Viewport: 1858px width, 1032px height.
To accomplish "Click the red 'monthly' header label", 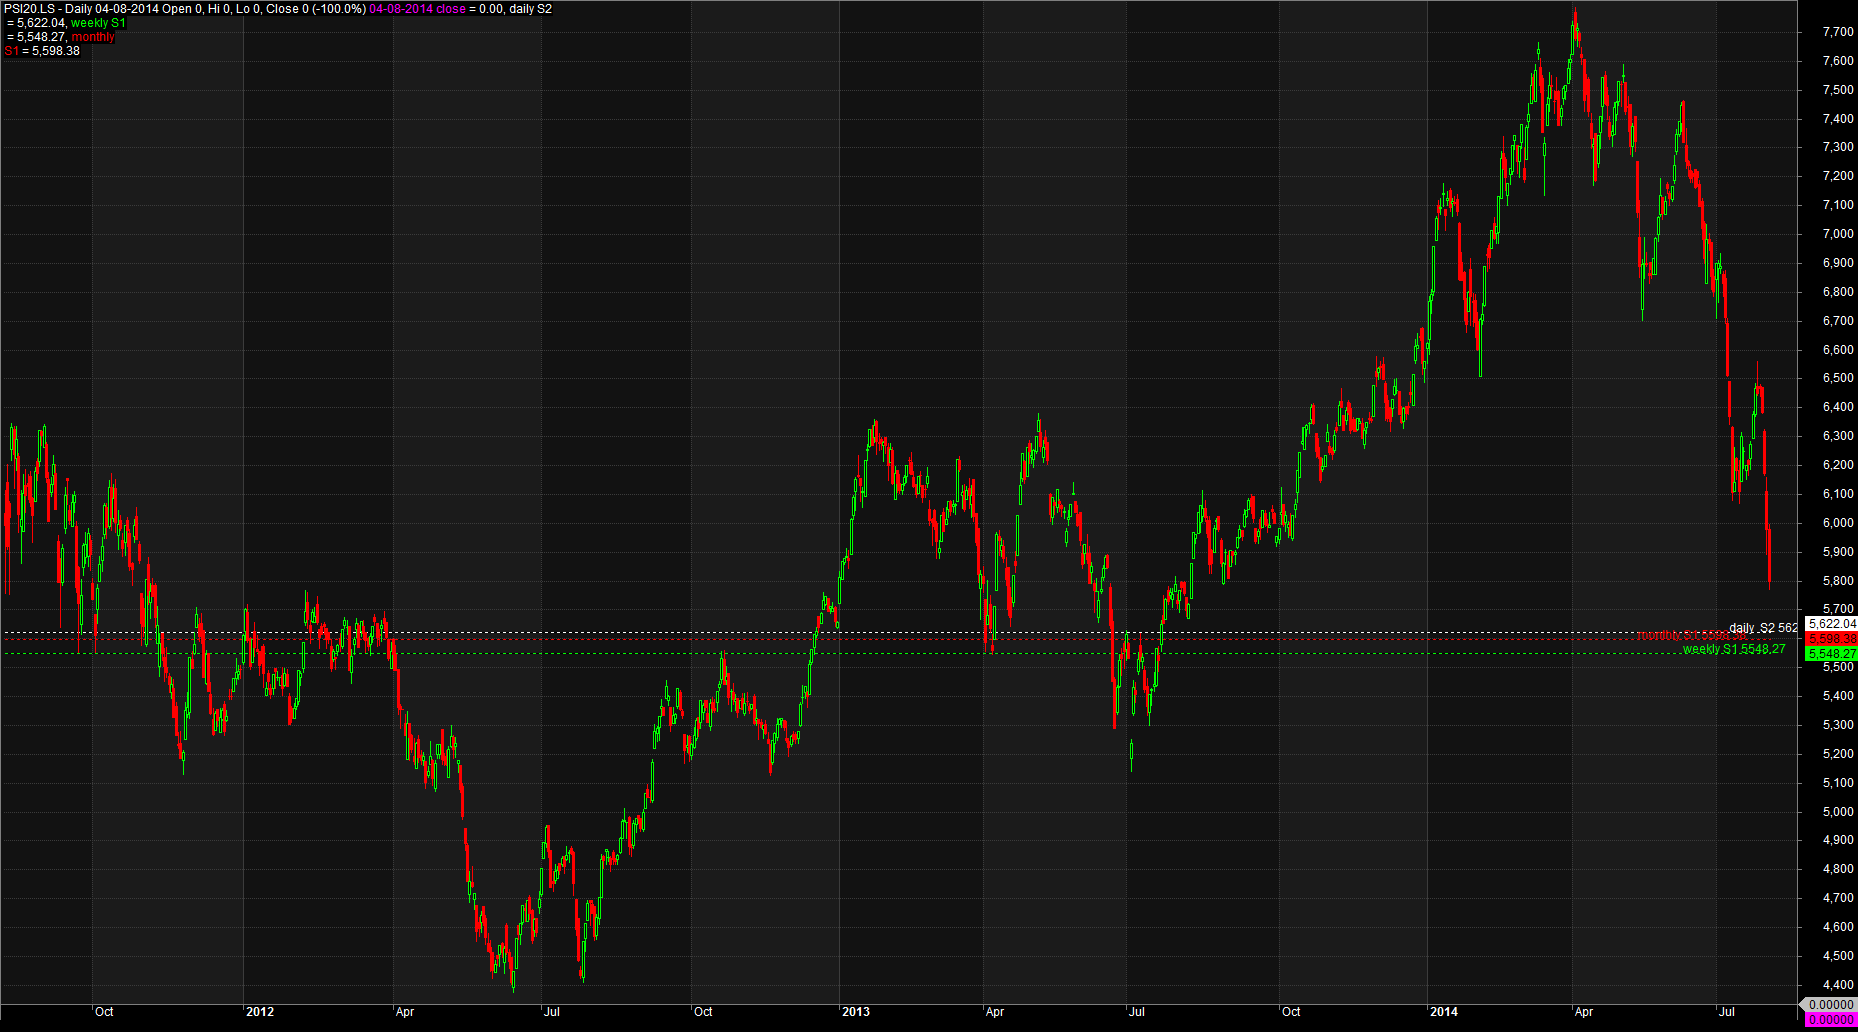I will 93,37.
